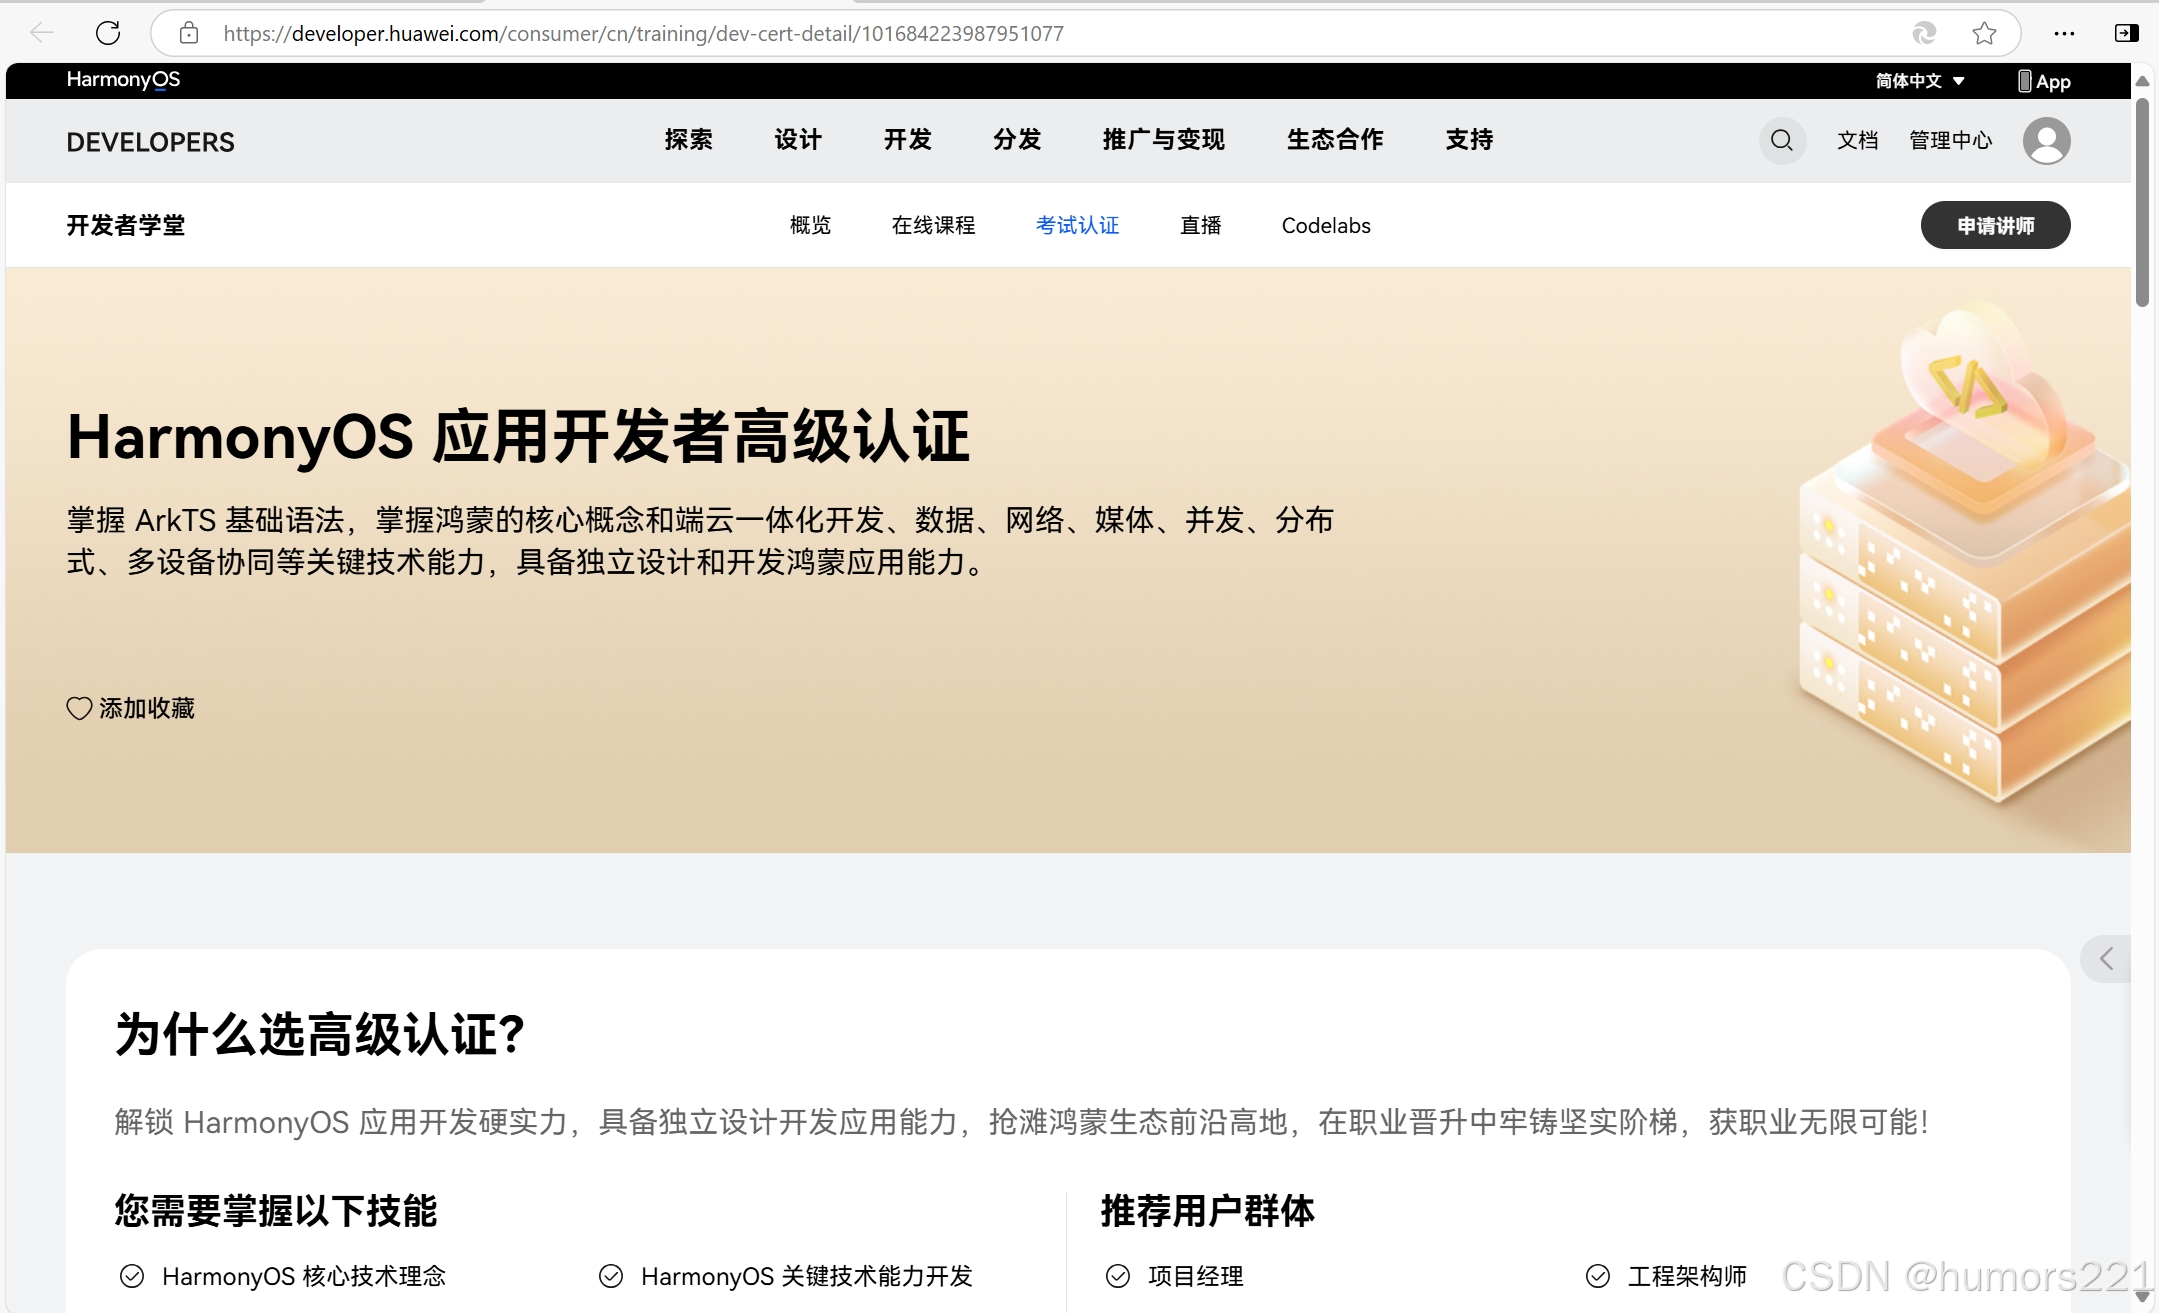The height and width of the screenshot is (1313, 2159).
Task: Click the 申请讲师 button
Action: (x=1994, y=225)
